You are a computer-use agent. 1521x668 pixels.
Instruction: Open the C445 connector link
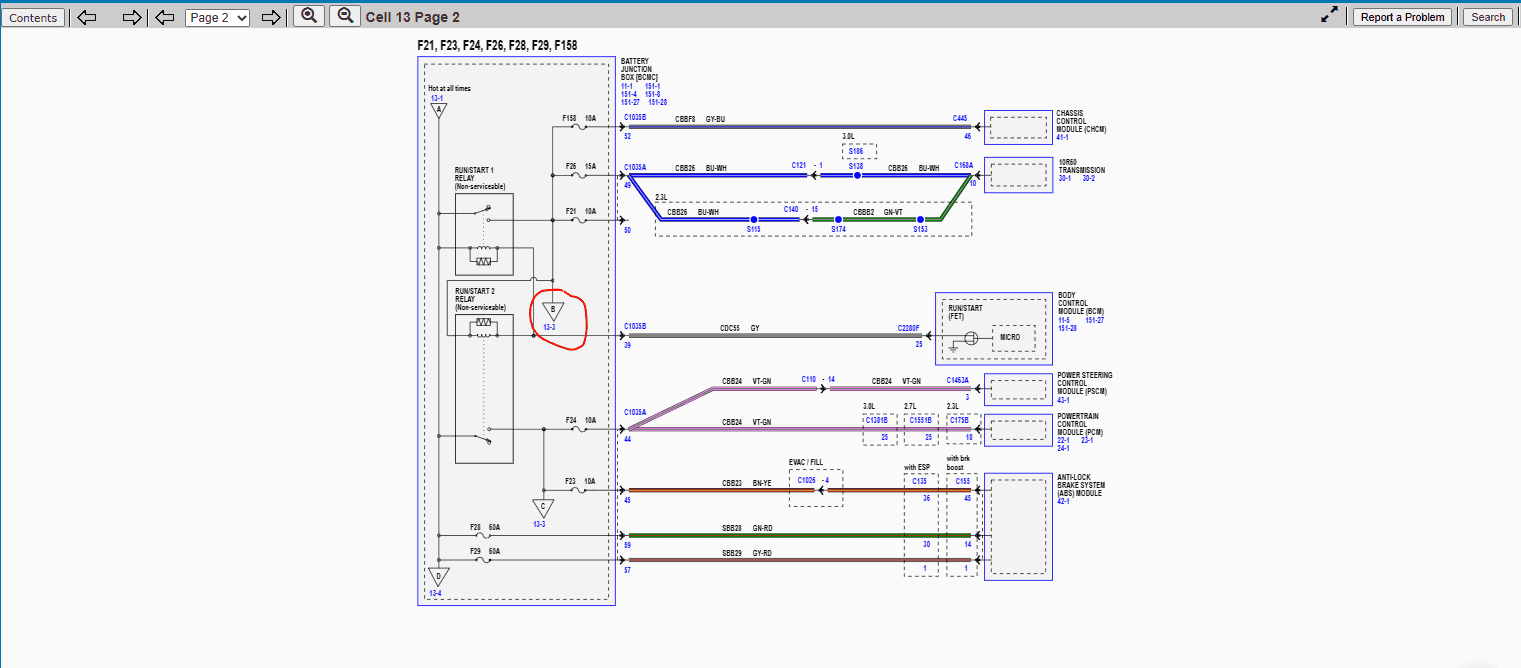click(x=960, y=118)
